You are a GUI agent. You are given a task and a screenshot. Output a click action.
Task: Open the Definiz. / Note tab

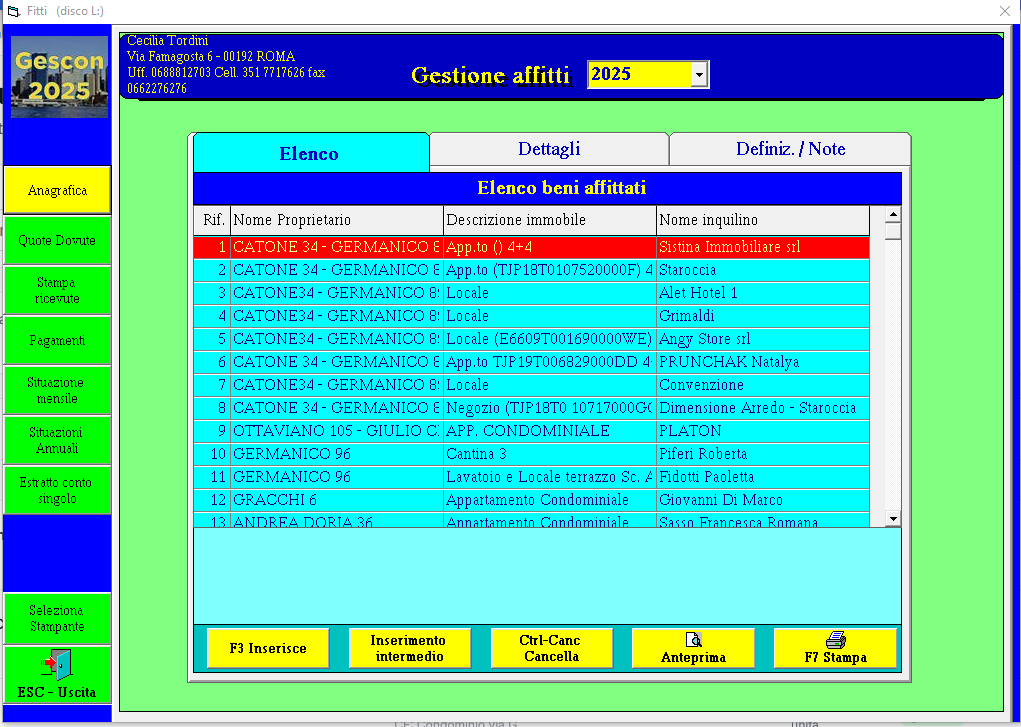click(x=790, y=149)
